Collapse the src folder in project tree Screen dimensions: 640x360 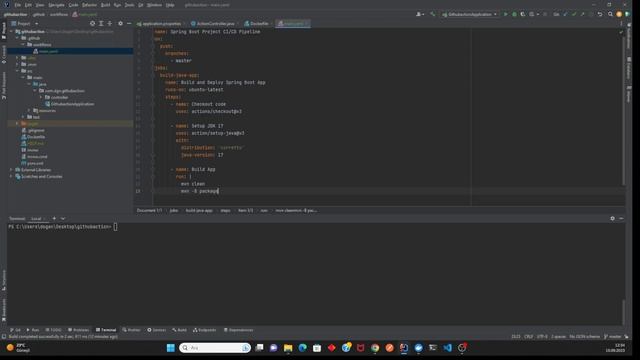18,71
